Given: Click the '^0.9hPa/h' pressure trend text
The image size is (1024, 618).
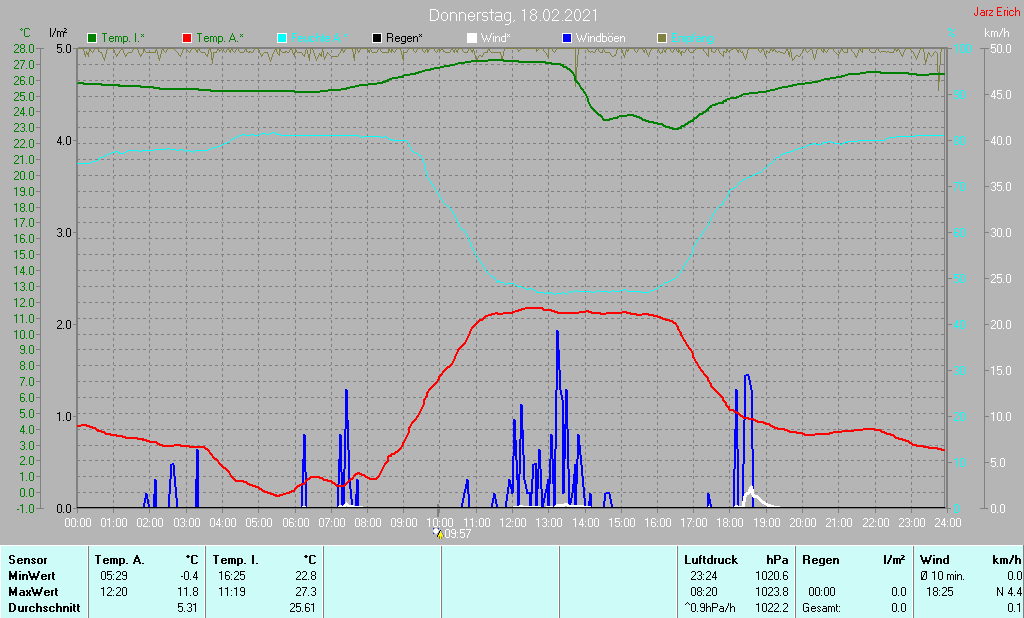Looking at the screenshot, I should 709,608.
